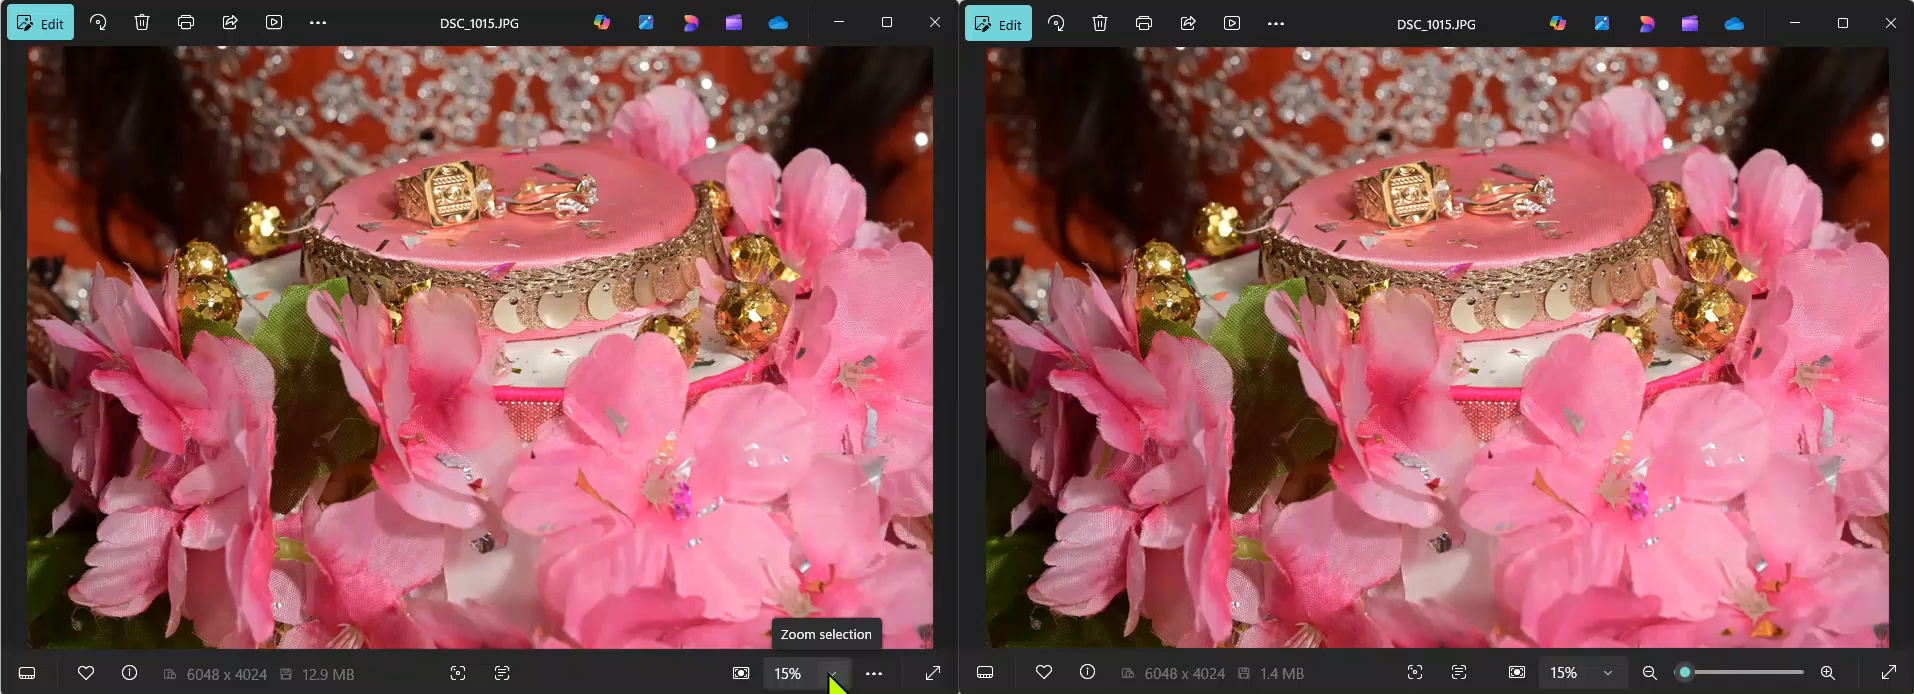The image size is (1914, 694).
Task: Open top toolbar See more menu, left window
Action: [318, 22]
